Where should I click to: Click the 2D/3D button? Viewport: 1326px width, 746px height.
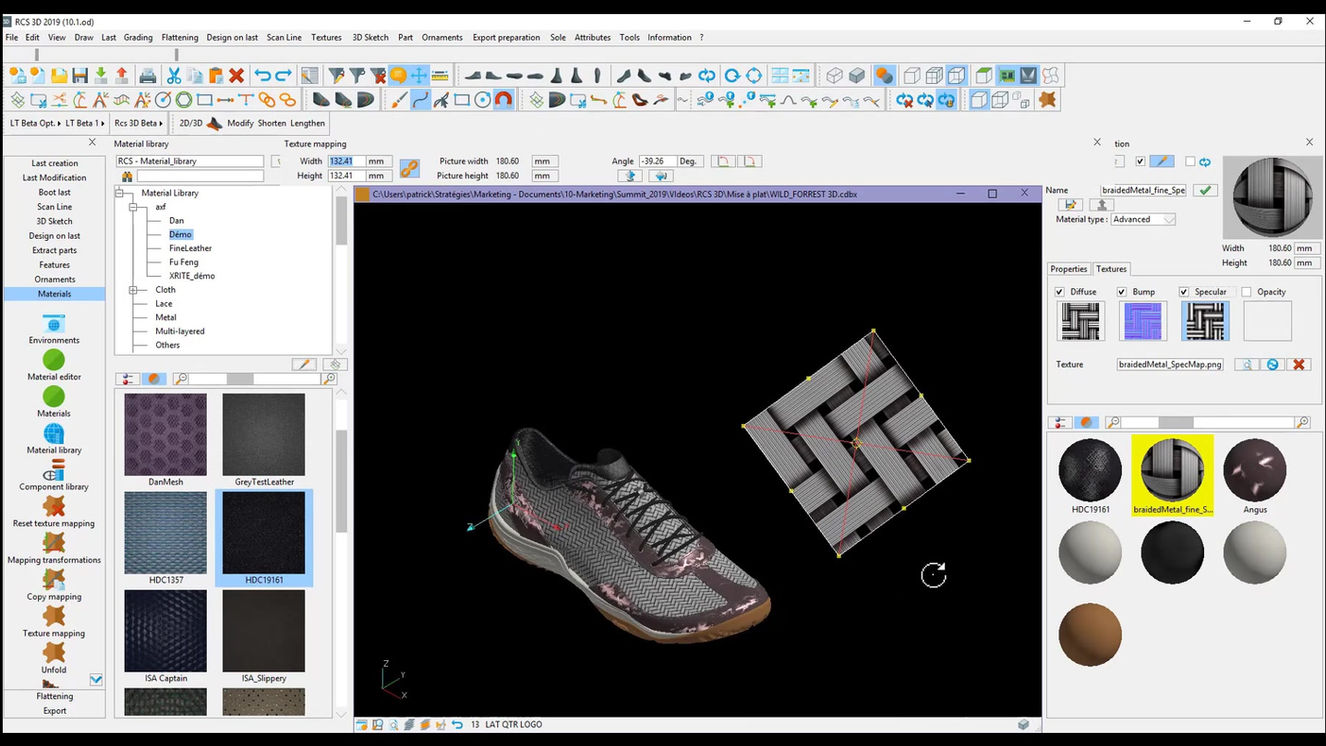(190, 123)
